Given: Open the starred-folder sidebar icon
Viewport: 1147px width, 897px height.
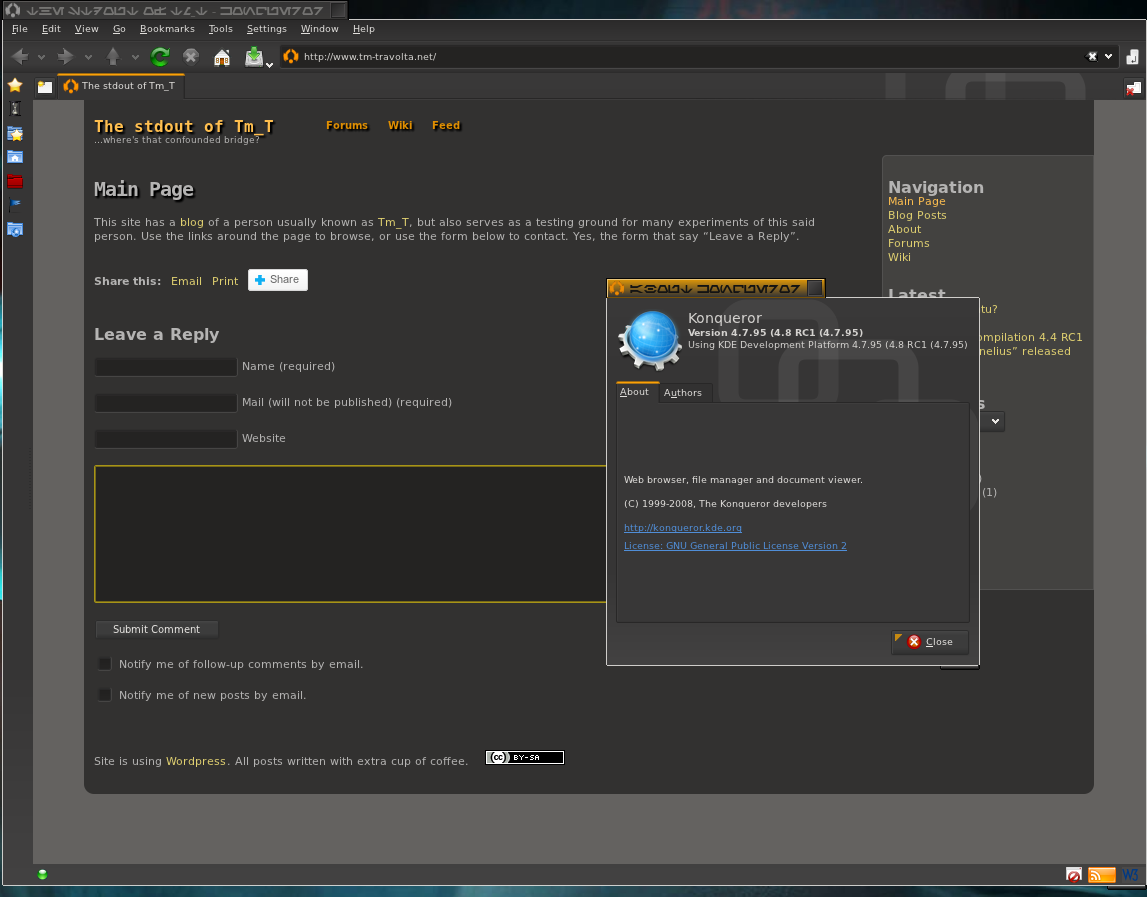Looking at the screenshot, I should click(x=15, y=133).
